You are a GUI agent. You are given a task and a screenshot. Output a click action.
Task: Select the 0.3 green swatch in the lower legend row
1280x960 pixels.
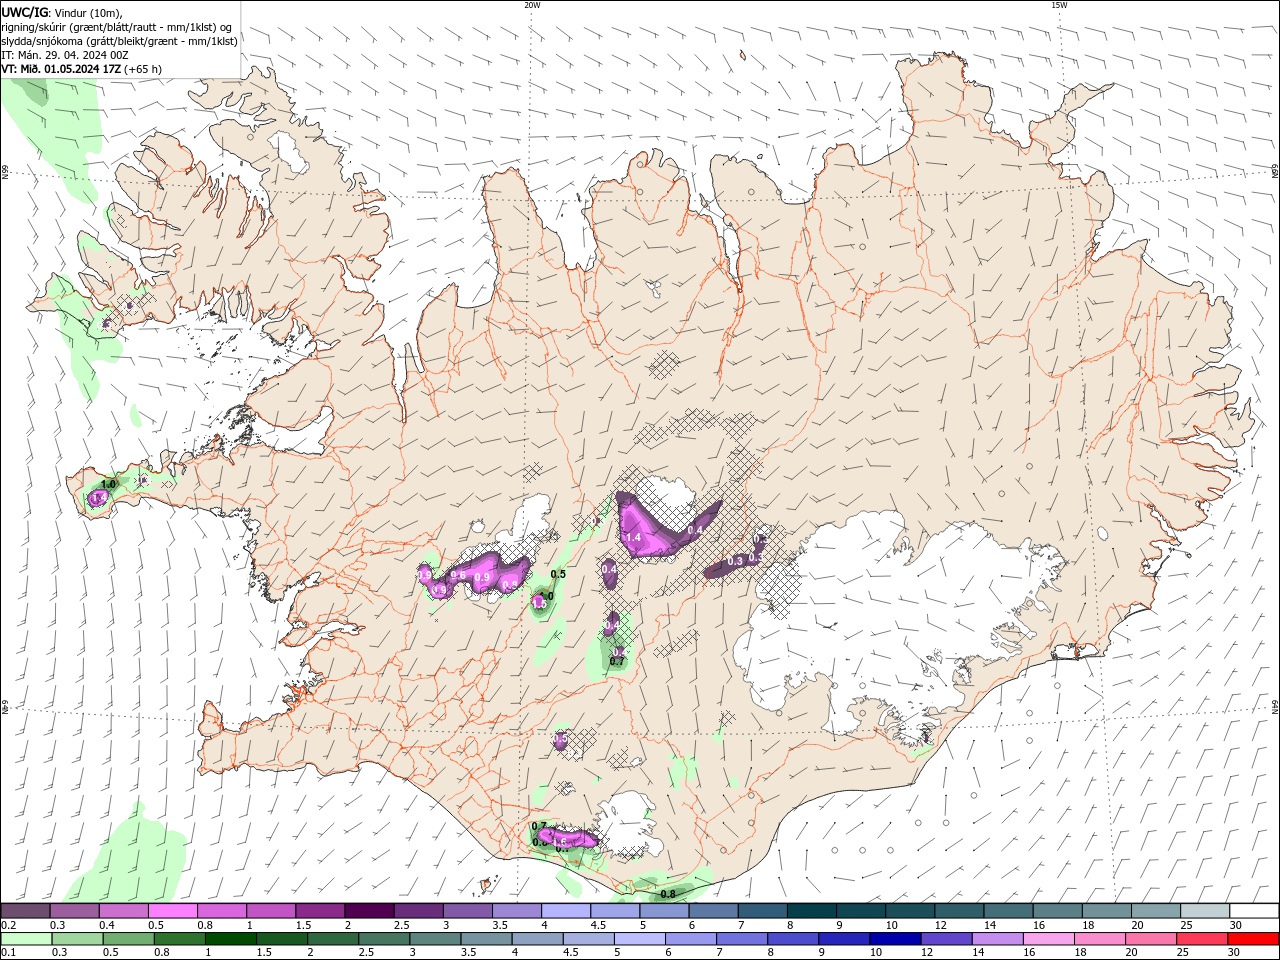tap(78, 939)
